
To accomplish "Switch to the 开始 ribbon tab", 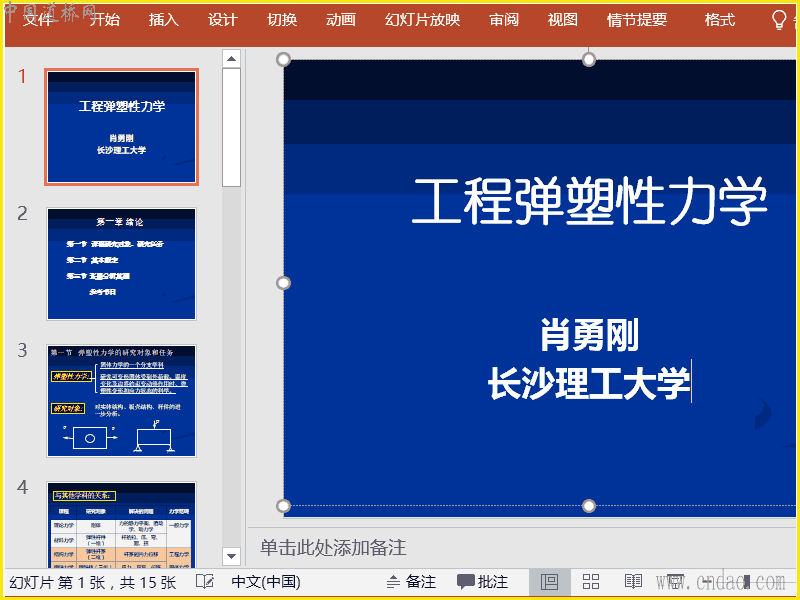I will [x=105, y=20].
